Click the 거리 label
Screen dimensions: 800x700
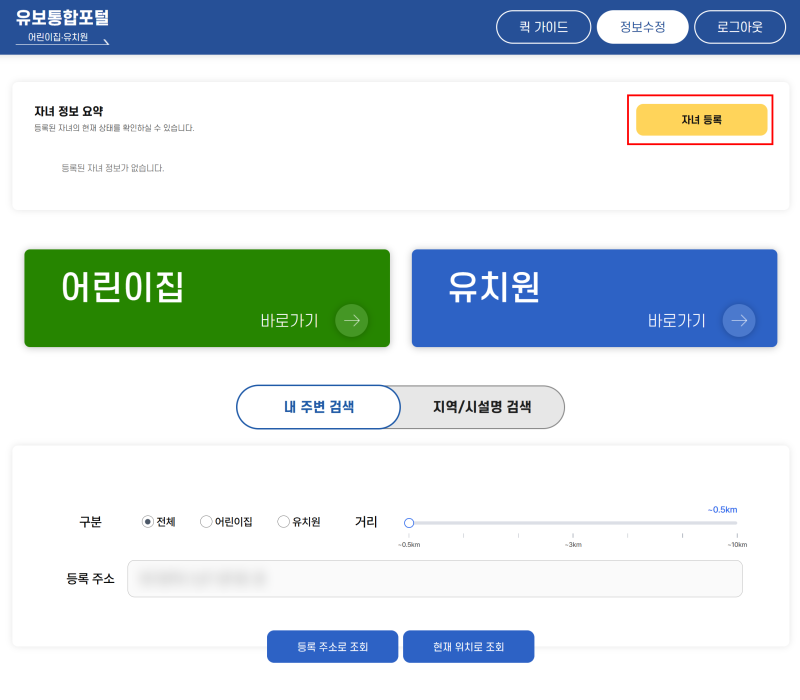pos(366,521)
